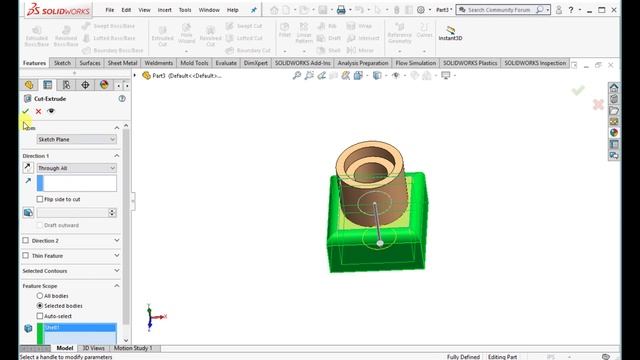Open Display Style cube icon
The height and width of the screenshot is (360, 640).
pos(377,75)
